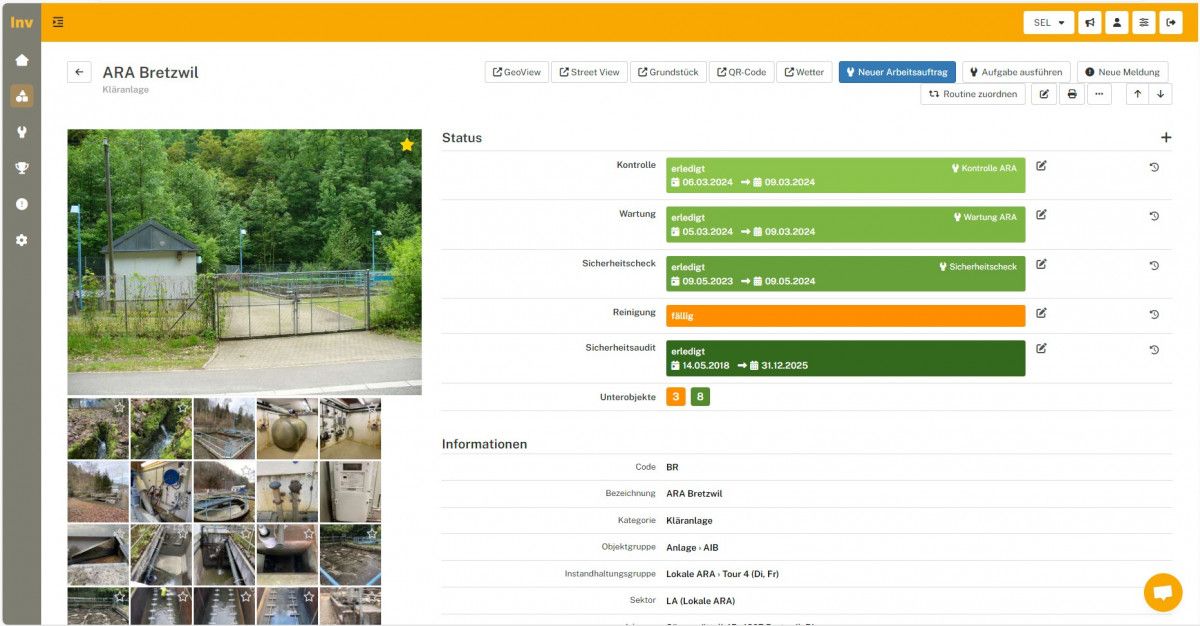The height and width of the screenshot is (626, 1200).
Task: Toggle the sidebar collapse menu icon
Action: click(x=58, y=22)
